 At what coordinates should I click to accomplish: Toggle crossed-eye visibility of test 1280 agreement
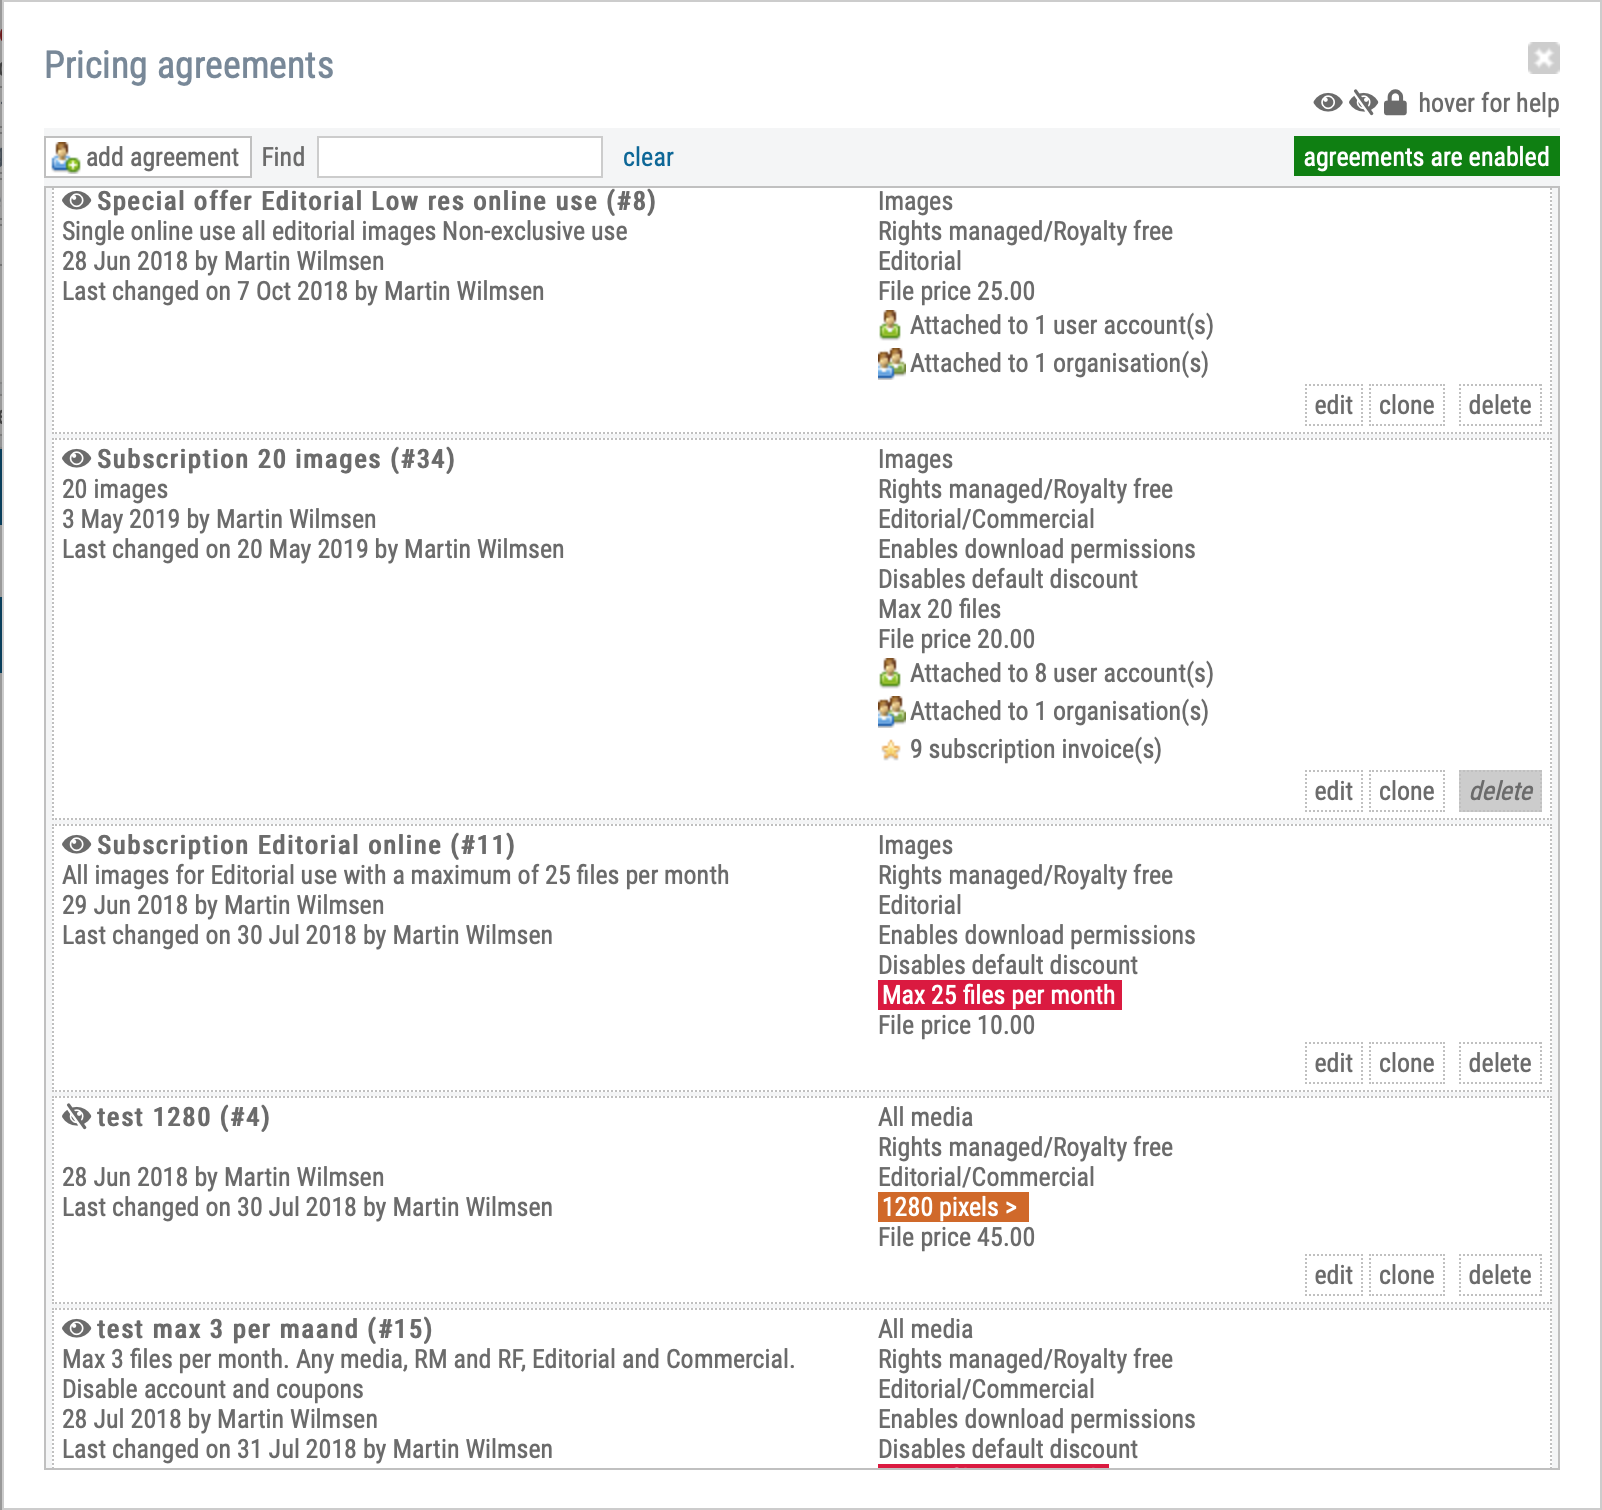click(x=76, y=1116)
